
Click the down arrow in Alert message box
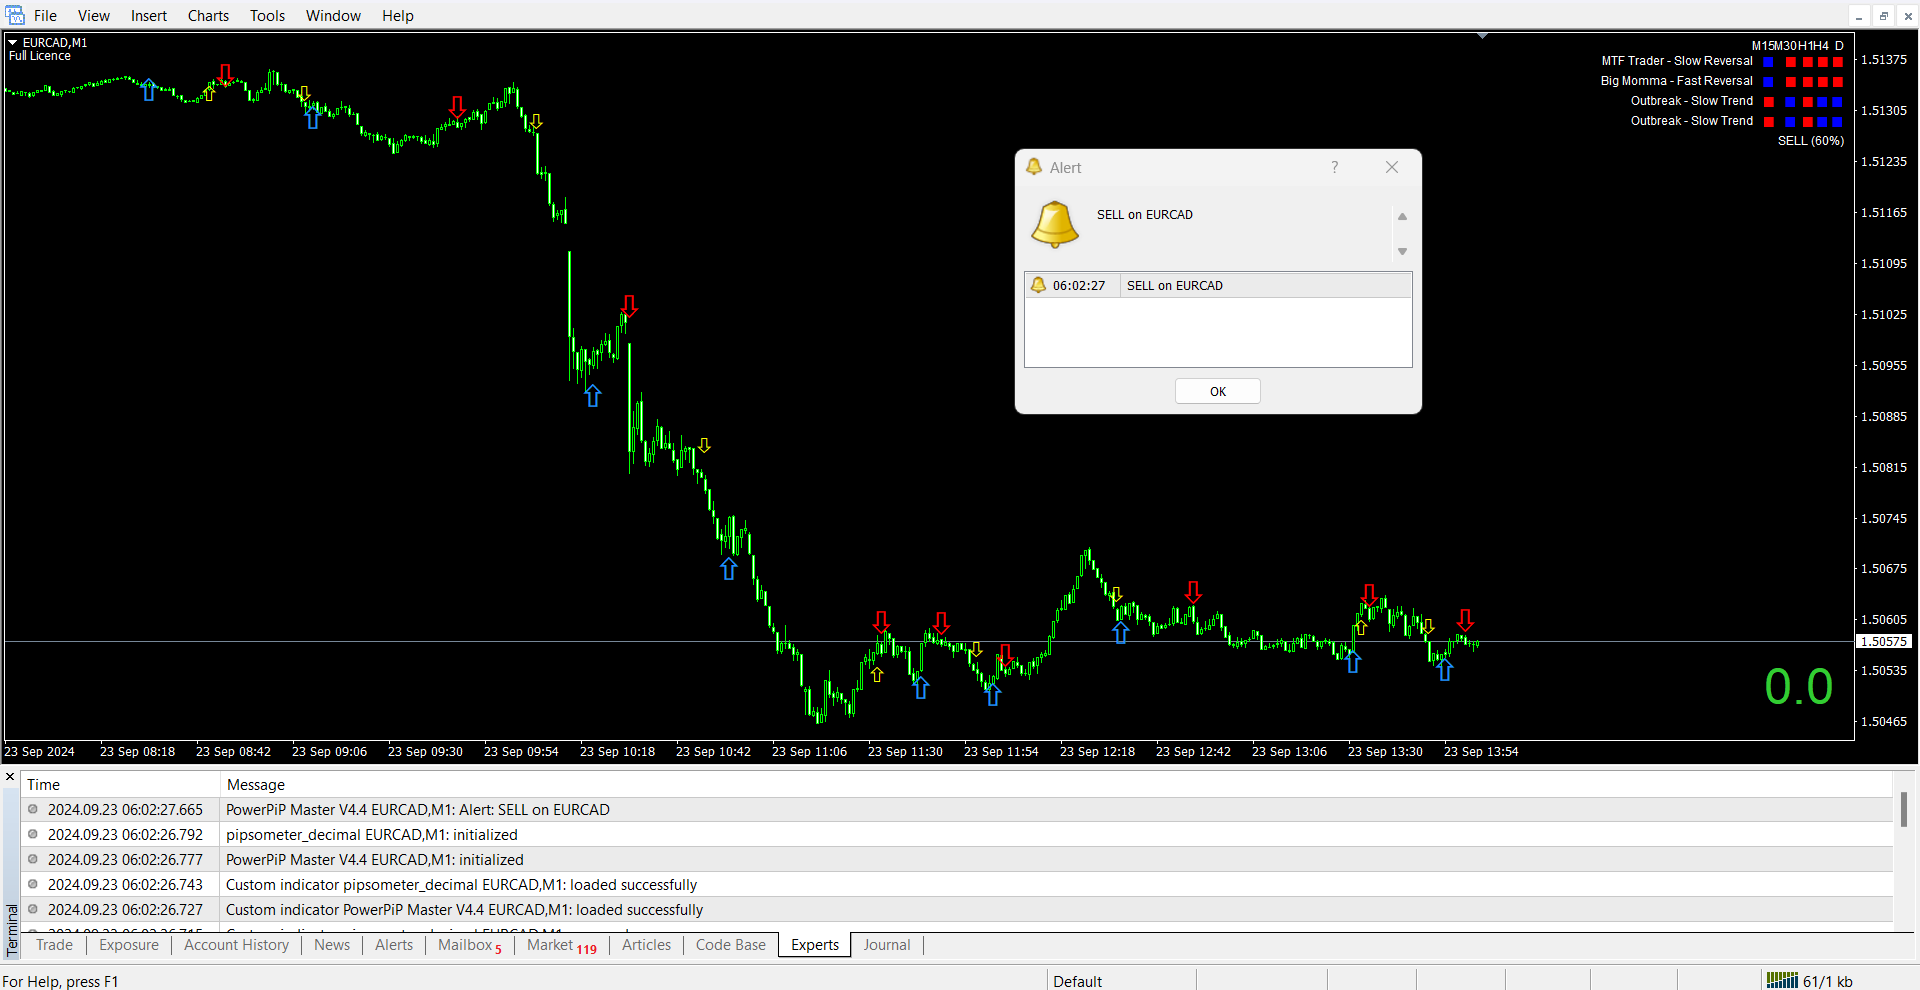point(1402,252)
